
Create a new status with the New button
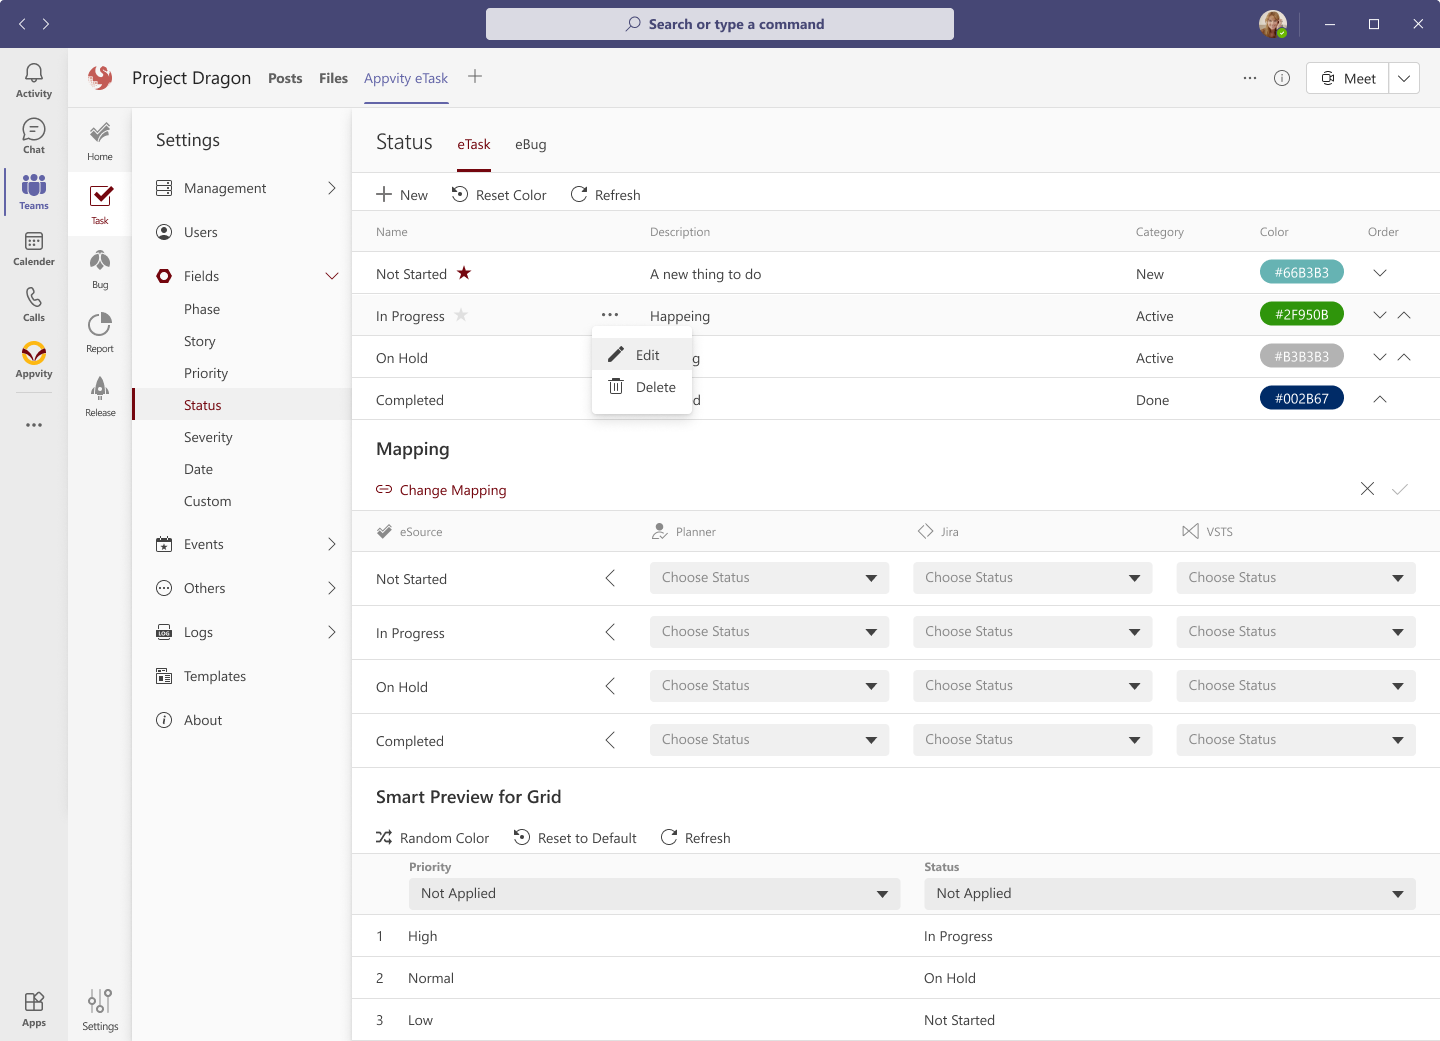tap(401, 194)
